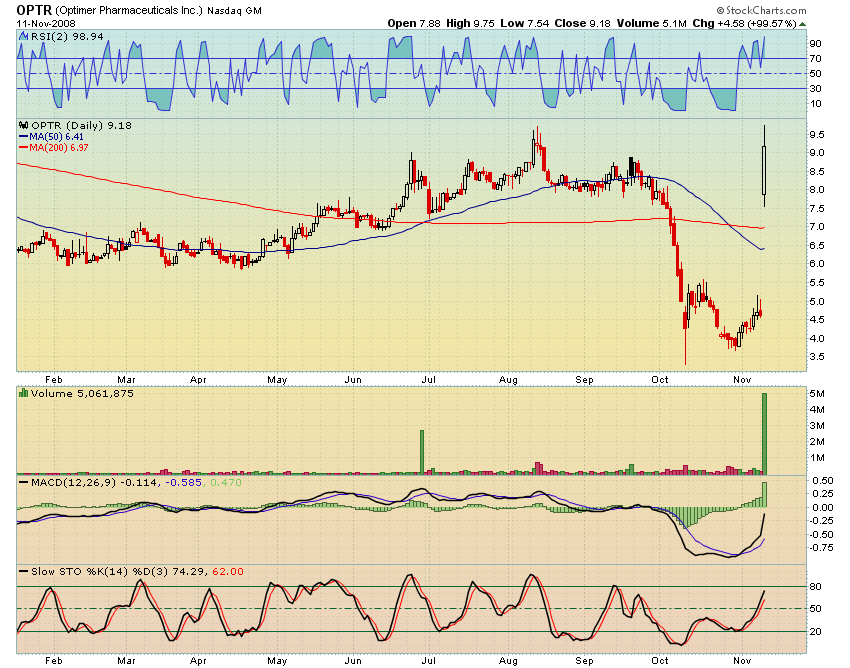This screenshot has width=850, height=668.
Task: Click the 3.5 price axis label
Action: pyautogui.click(x=817, y=357)
